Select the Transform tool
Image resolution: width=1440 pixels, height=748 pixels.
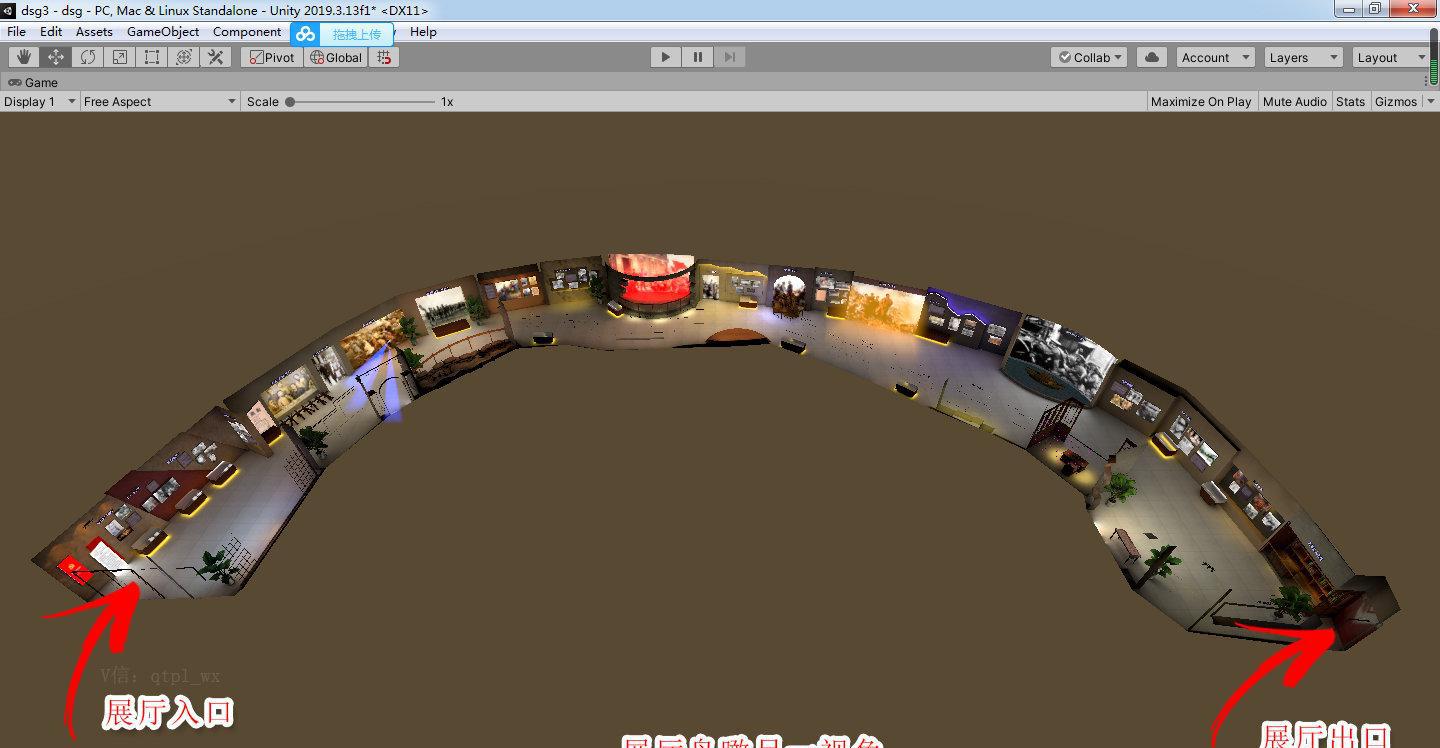pyautogui.click(x=184, y=57)
